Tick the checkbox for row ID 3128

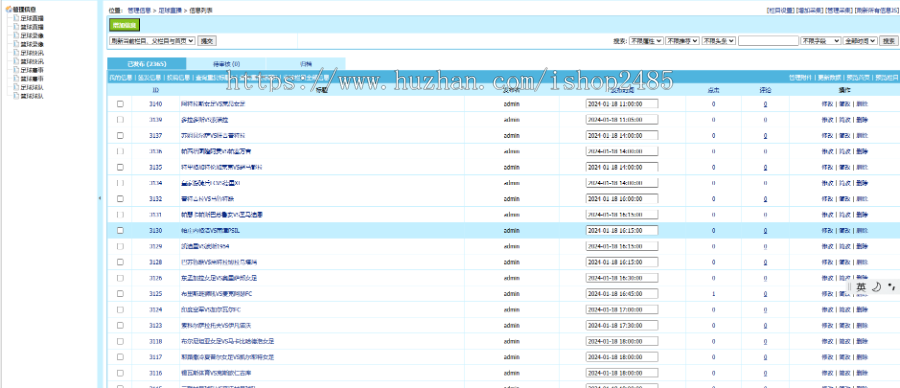click(120, 262)
